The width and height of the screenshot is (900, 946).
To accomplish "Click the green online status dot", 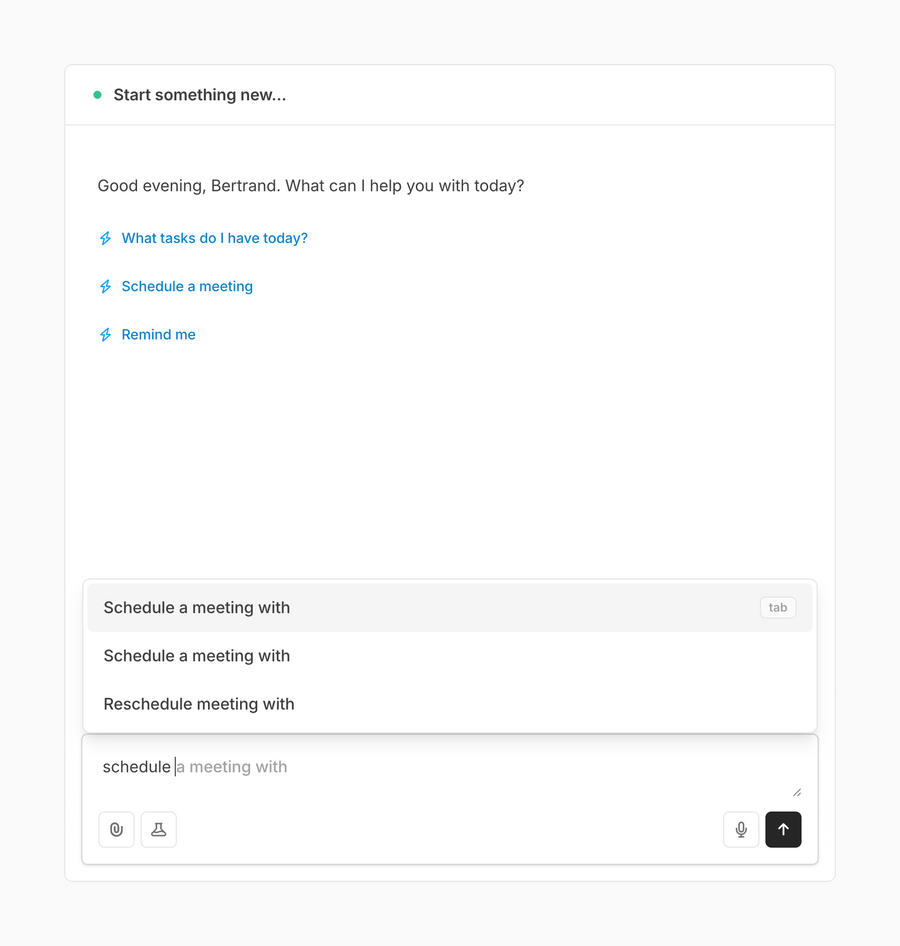I will coord(96,93).
